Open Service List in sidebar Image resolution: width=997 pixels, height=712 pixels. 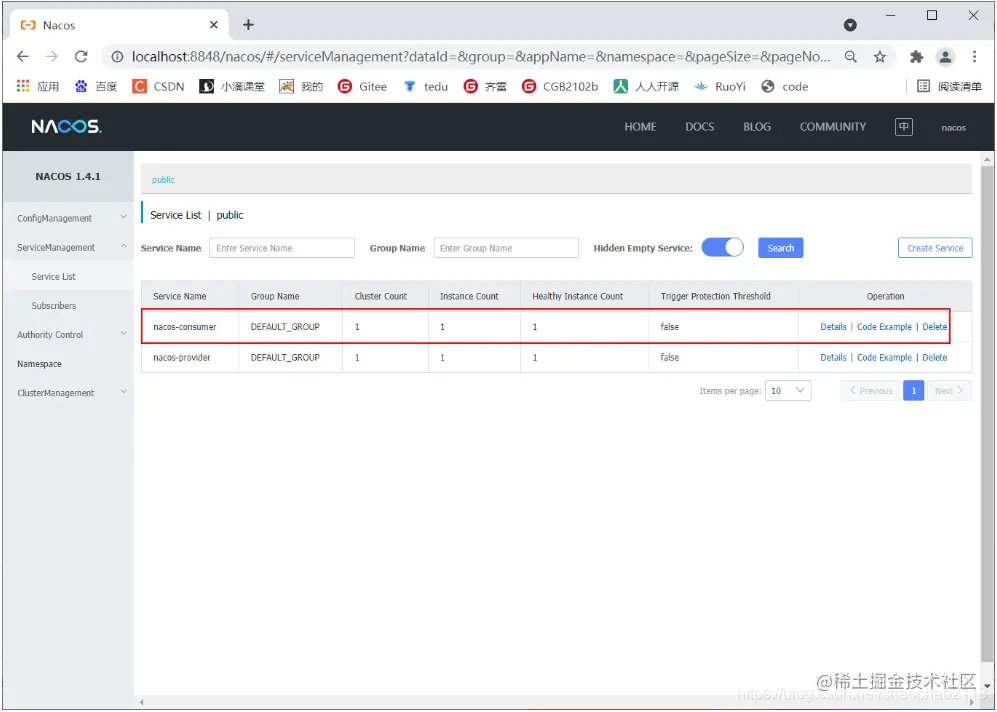coord(53,277)
